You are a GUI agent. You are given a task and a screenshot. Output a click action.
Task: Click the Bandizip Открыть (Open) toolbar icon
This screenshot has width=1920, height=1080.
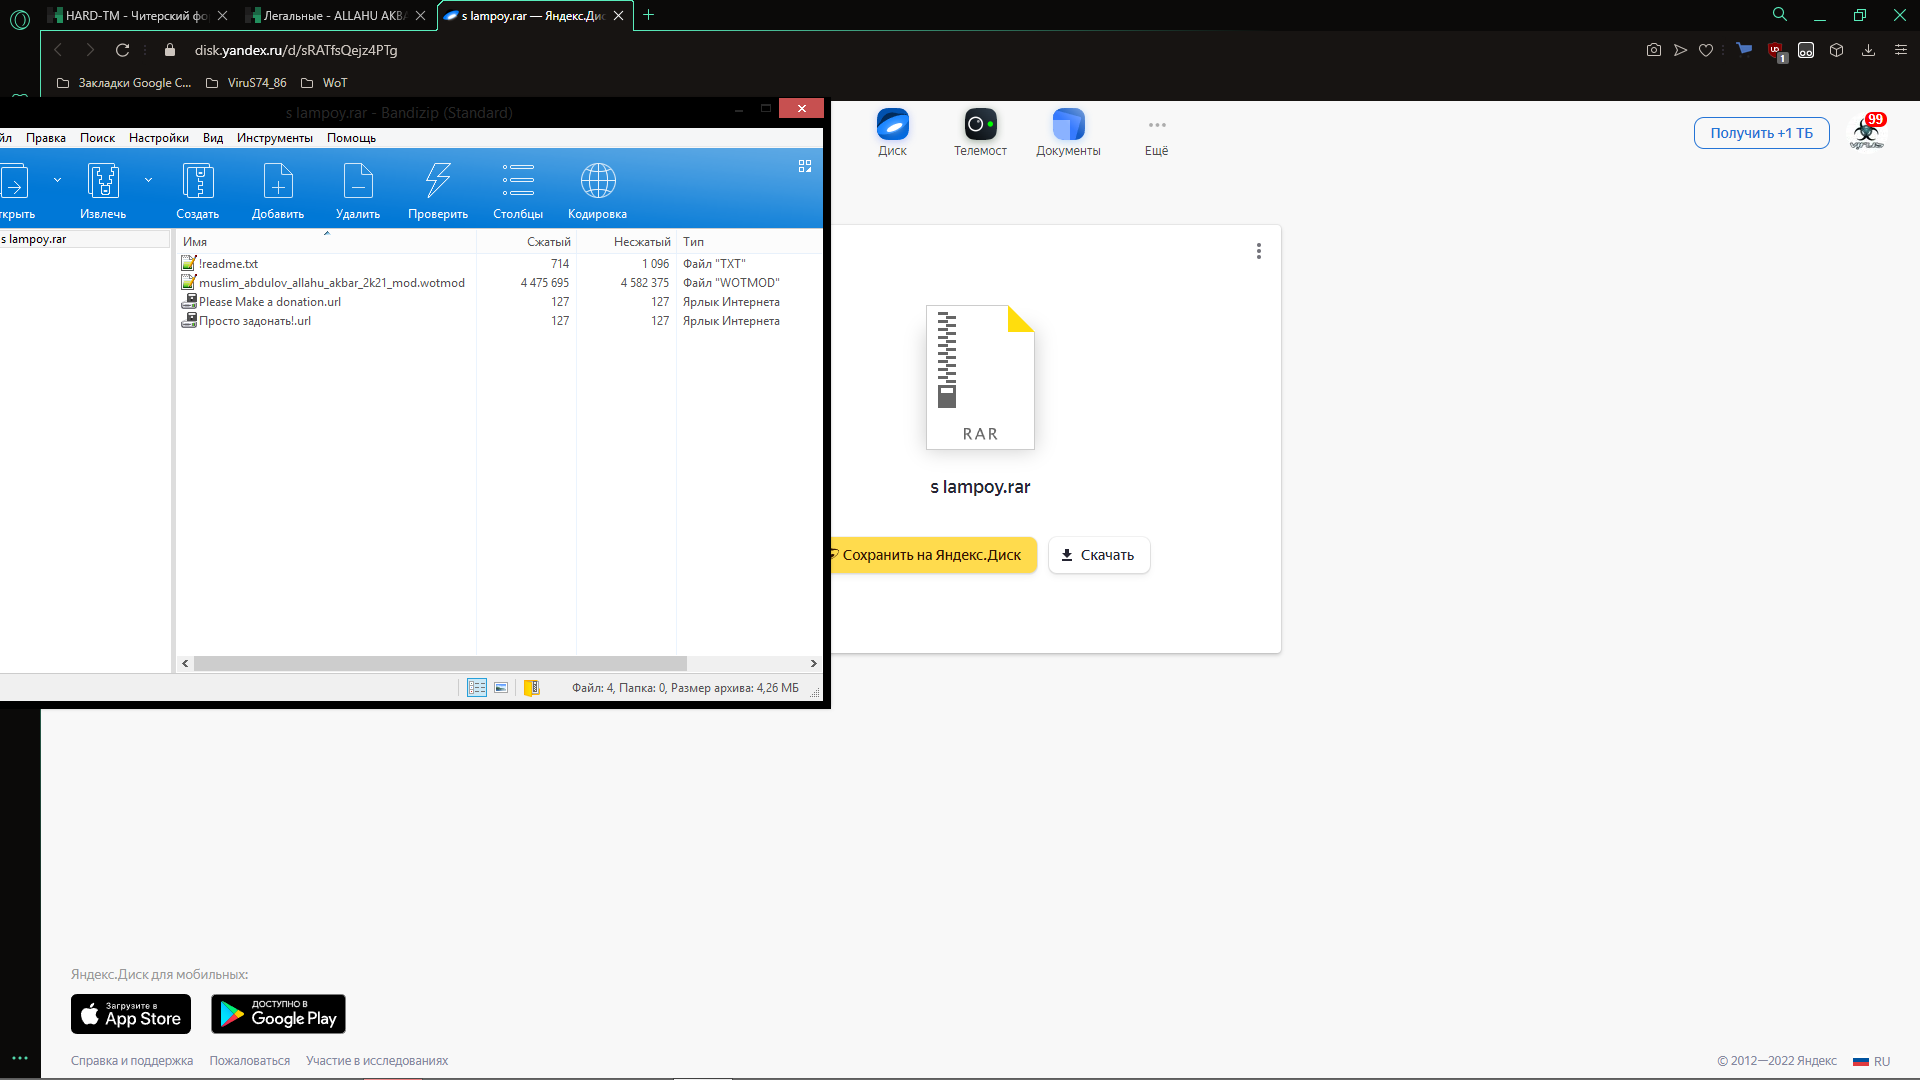[x=14, y=182]
